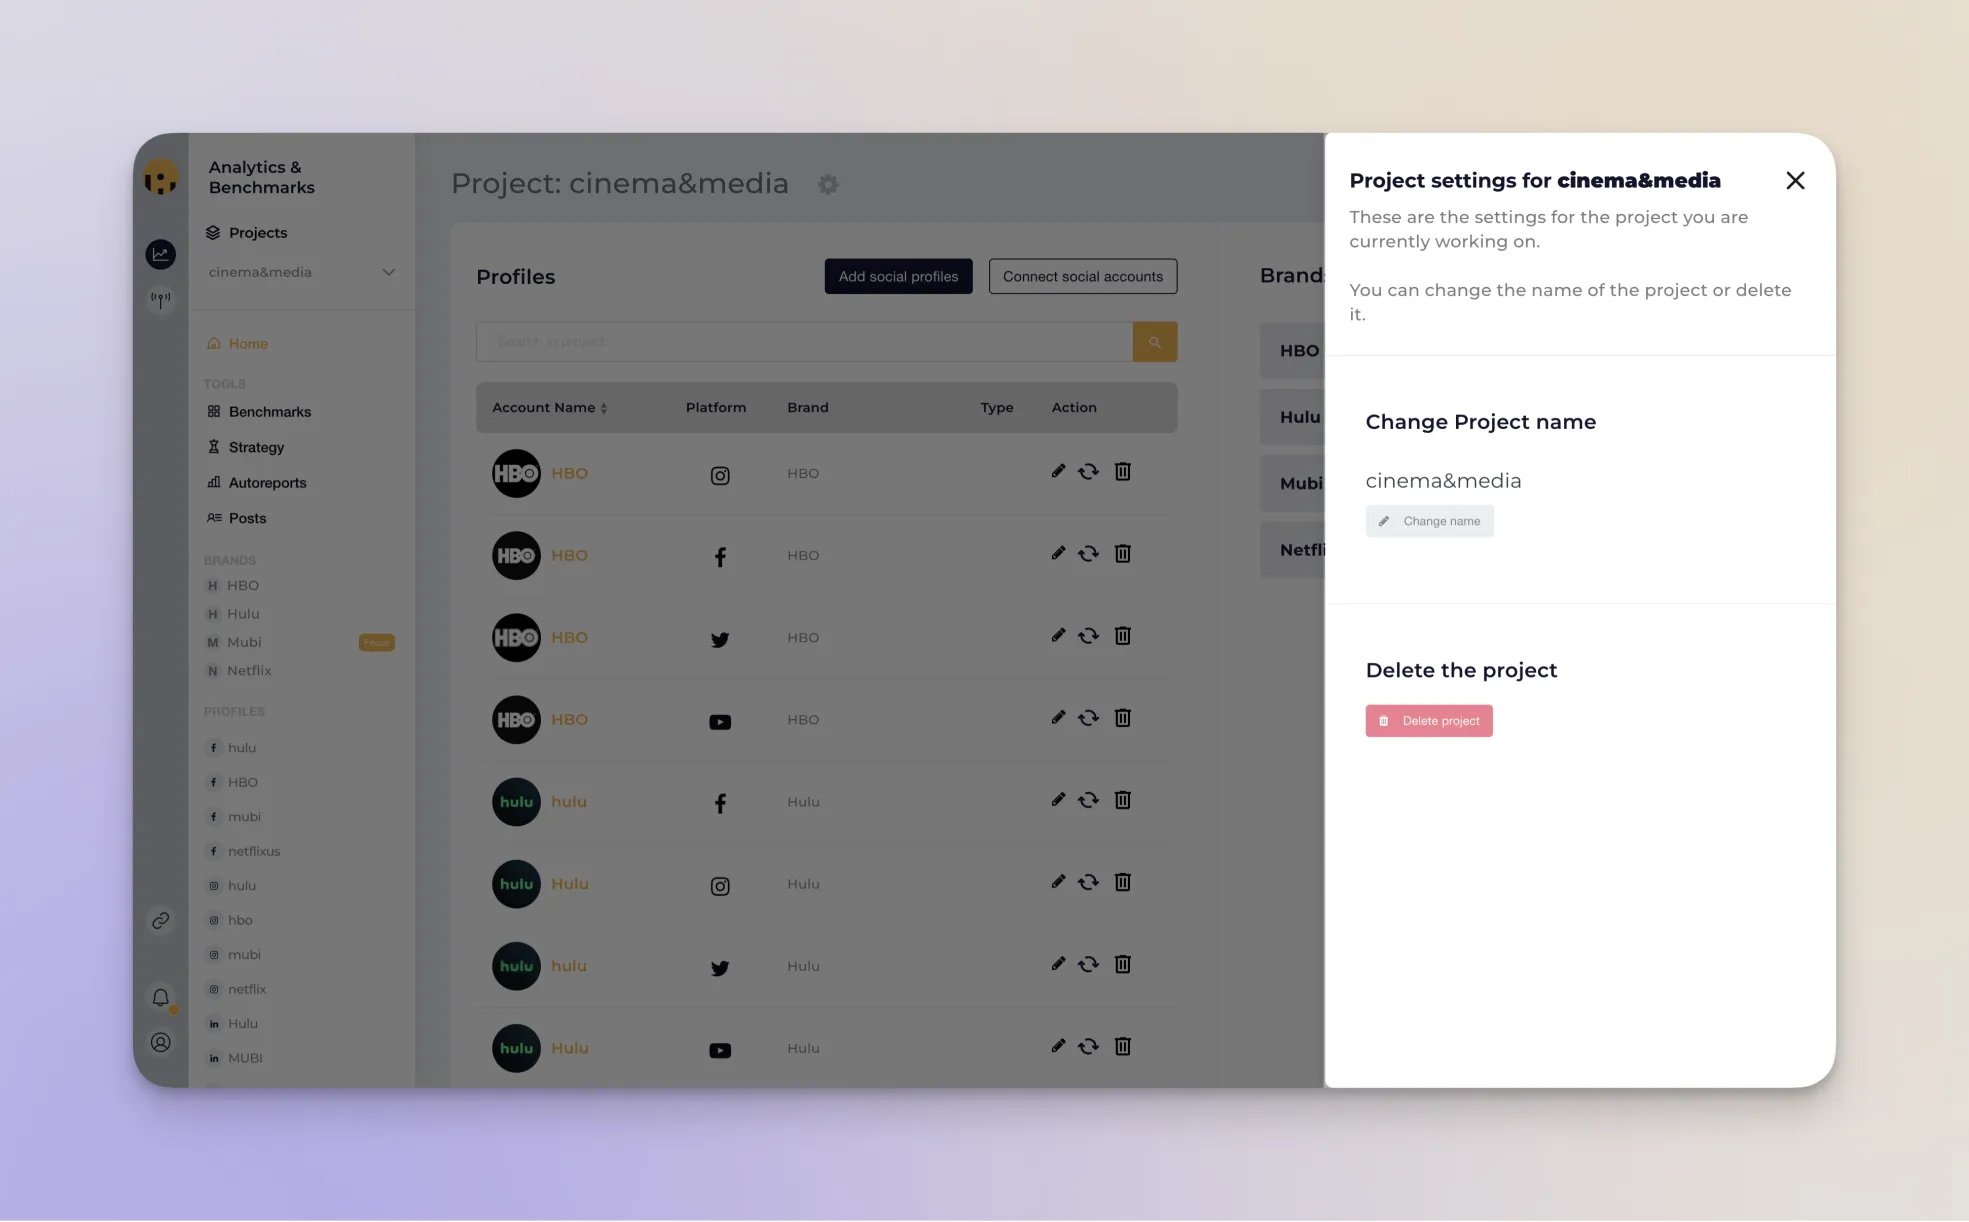The width and height of the screenshot is (1969, 1222).
Task: Open Strategy tool
Action: 245,447
